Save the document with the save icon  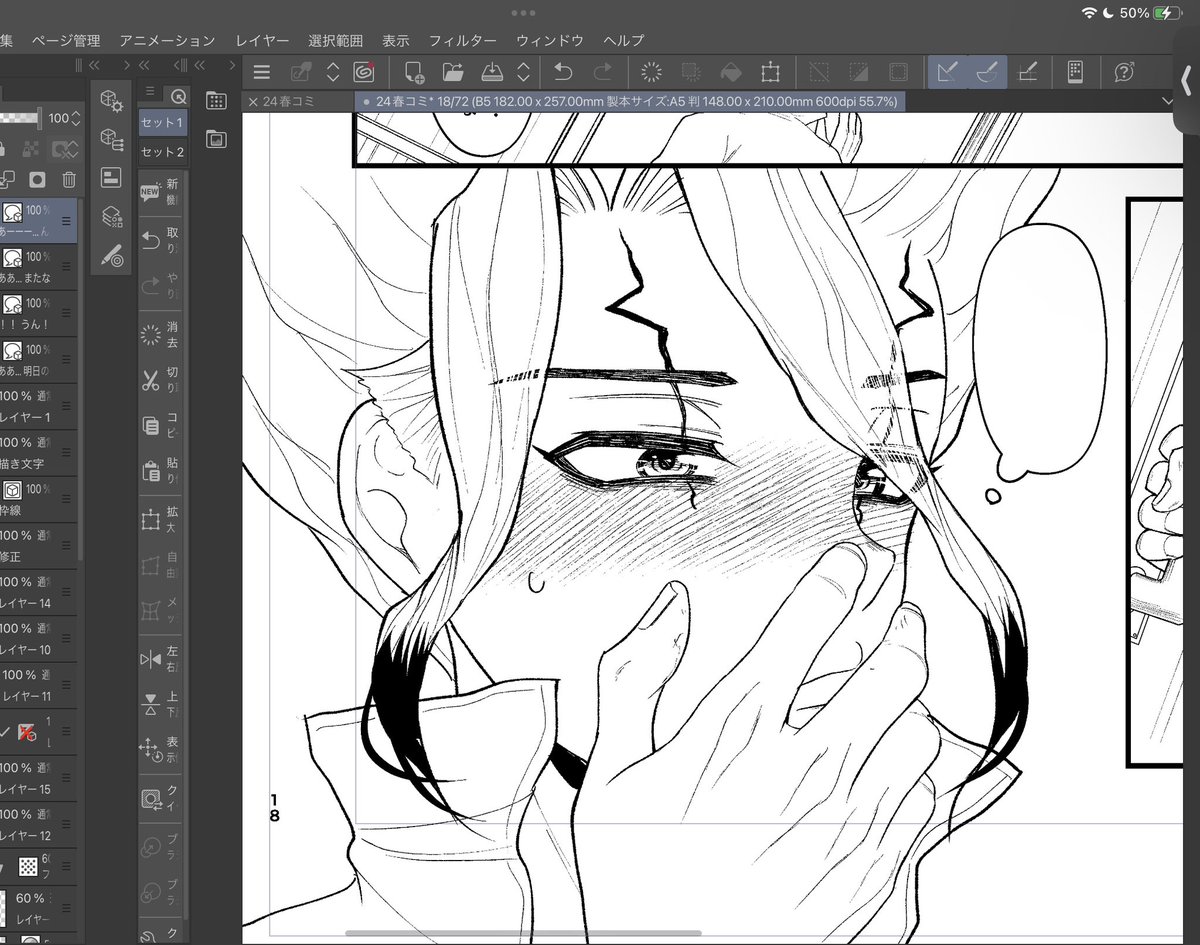(491, 72)
